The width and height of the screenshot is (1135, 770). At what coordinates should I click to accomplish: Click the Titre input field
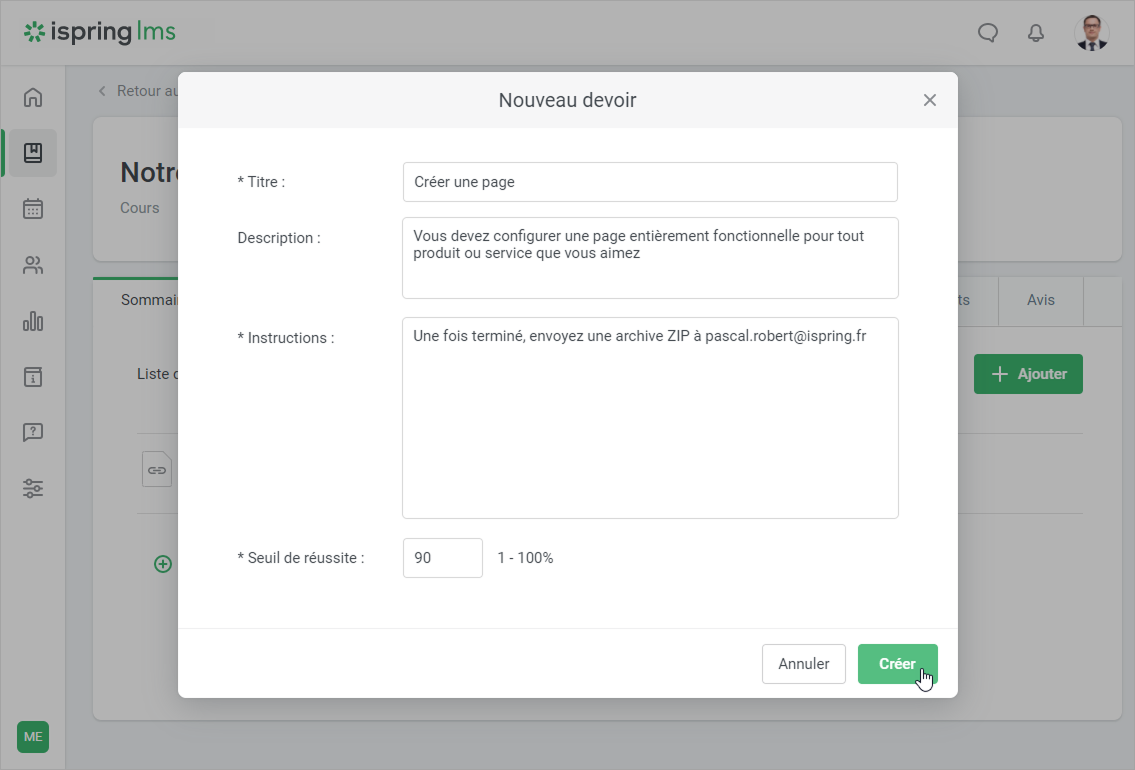tap(650, 182)
